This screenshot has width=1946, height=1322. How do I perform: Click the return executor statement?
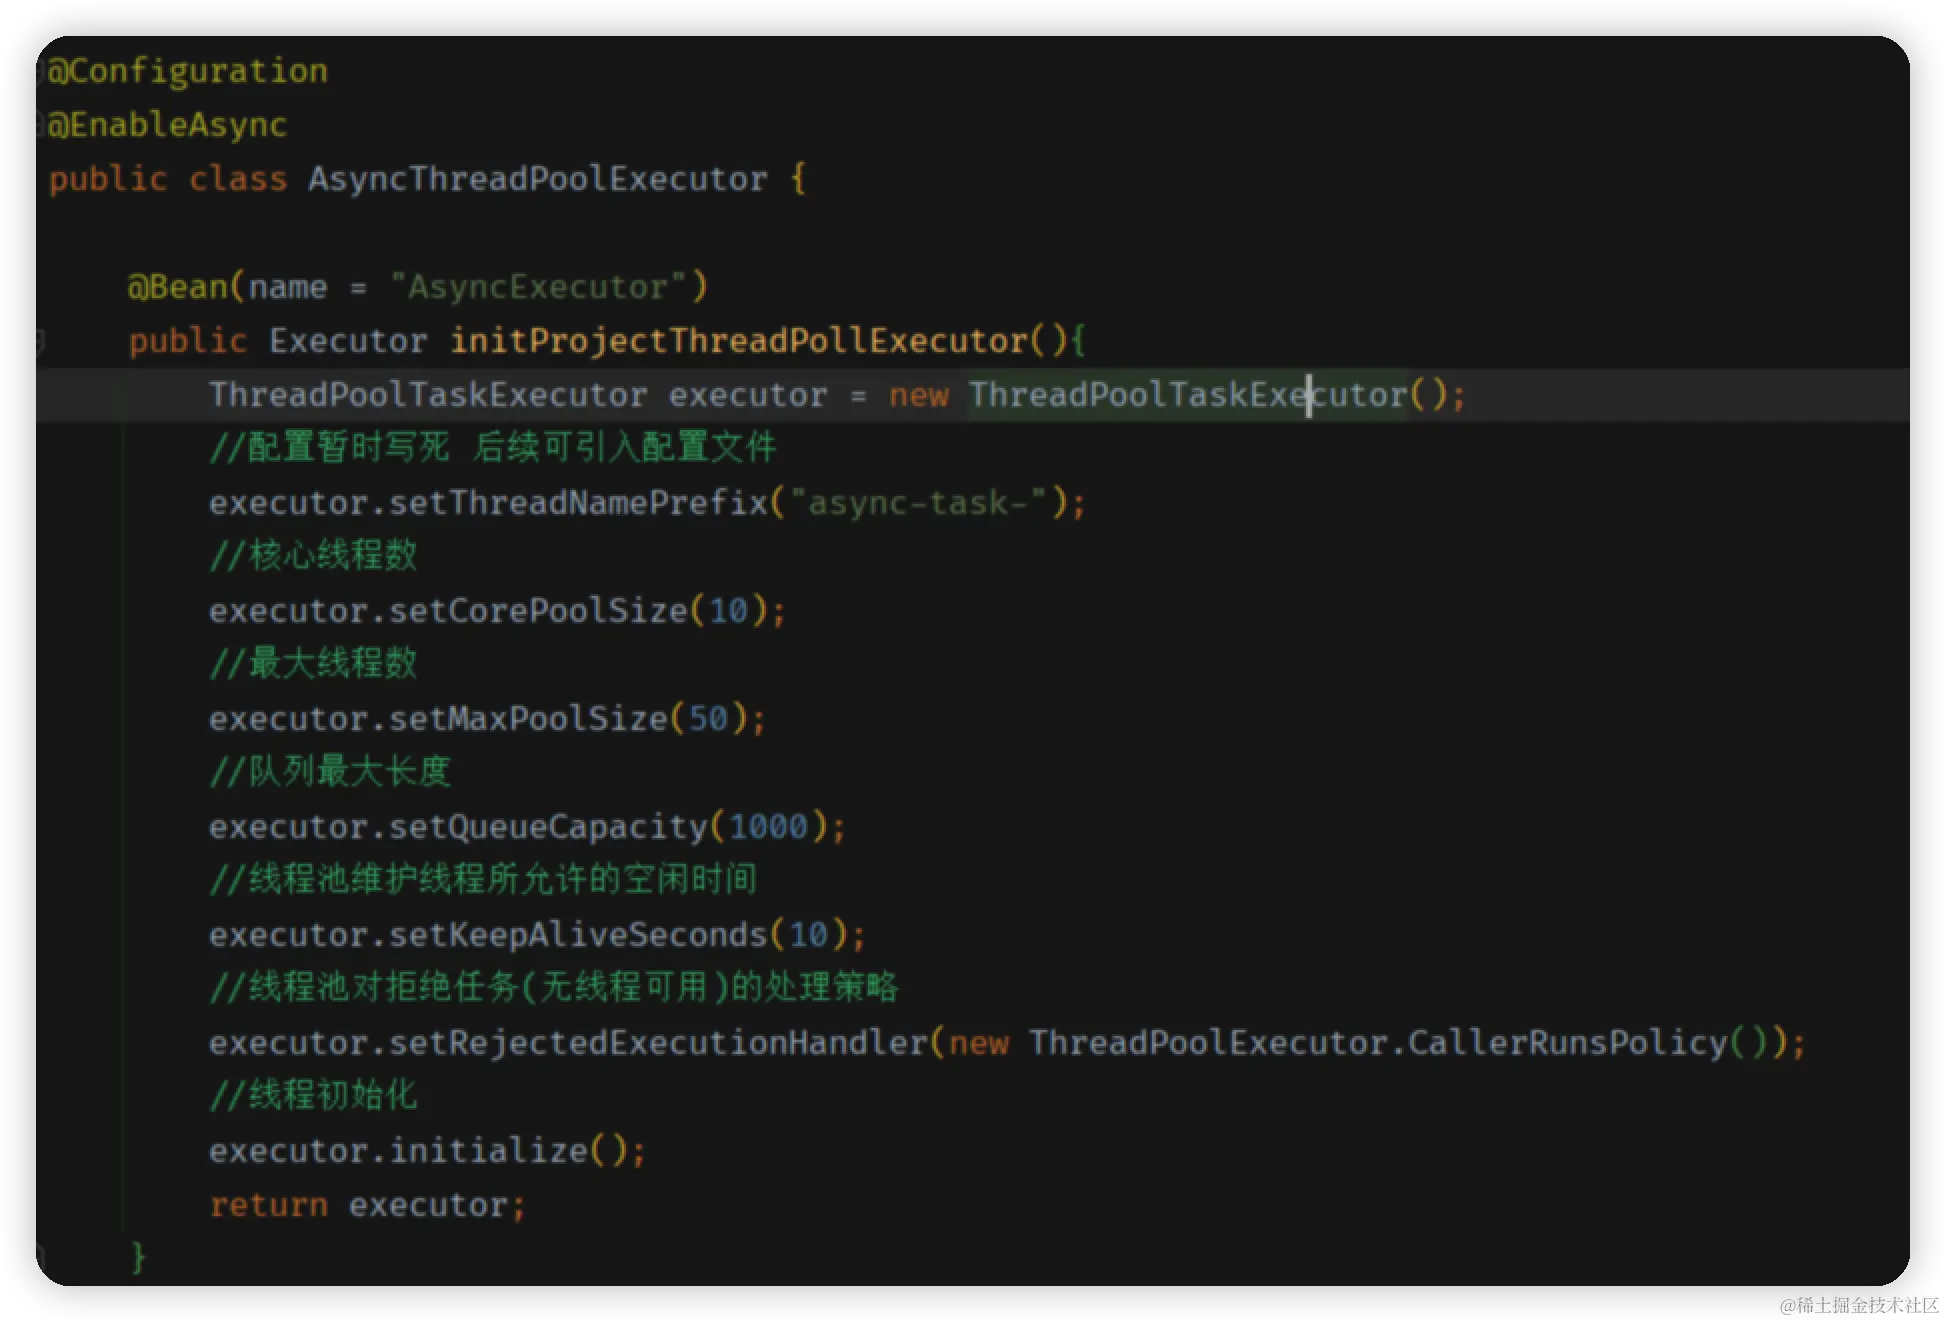(367, 1205)
